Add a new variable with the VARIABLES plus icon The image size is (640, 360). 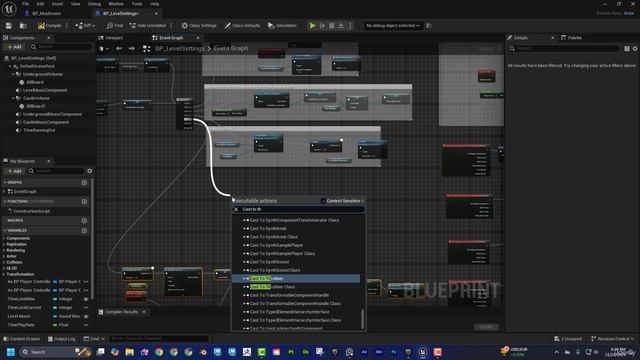click(84, 231)
